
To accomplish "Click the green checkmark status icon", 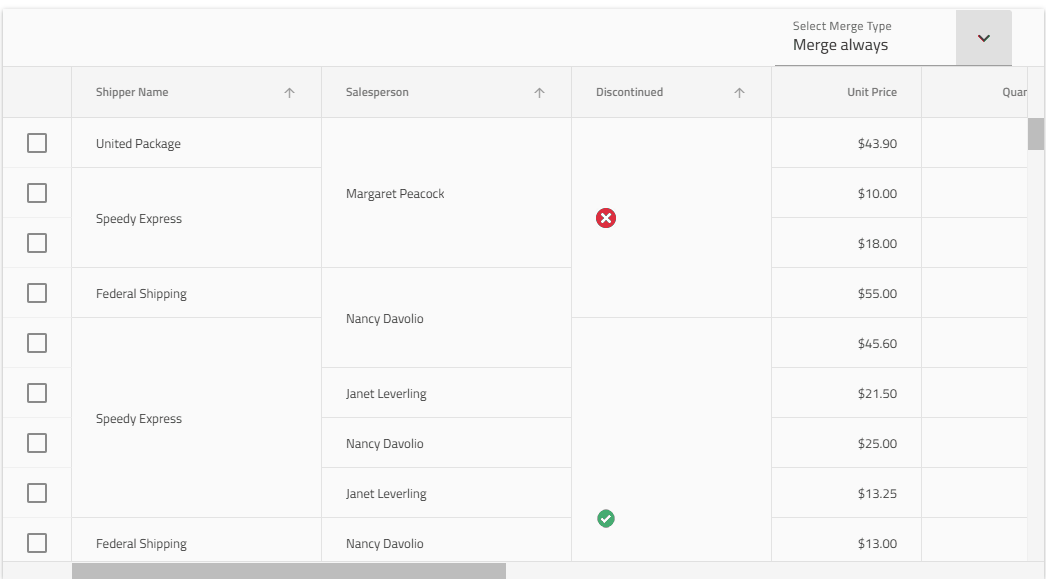I will point(606,518).
